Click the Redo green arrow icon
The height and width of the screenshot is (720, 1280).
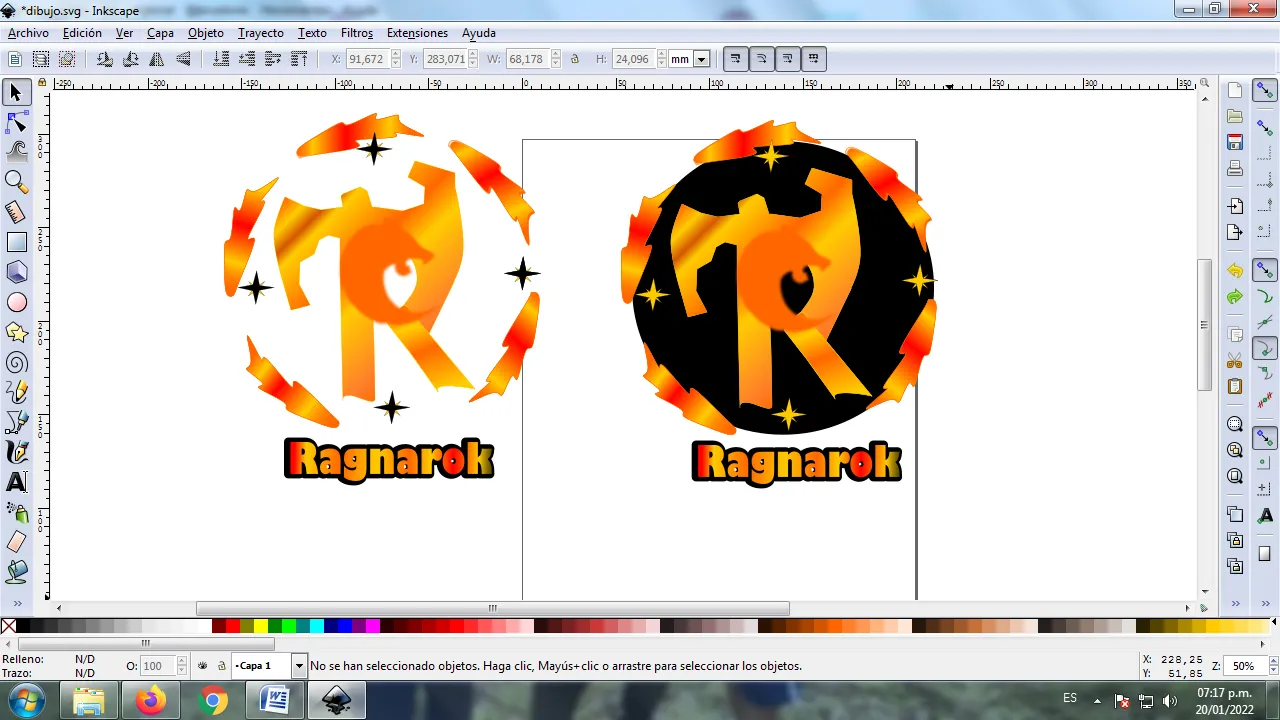(x=1235, y=297)
